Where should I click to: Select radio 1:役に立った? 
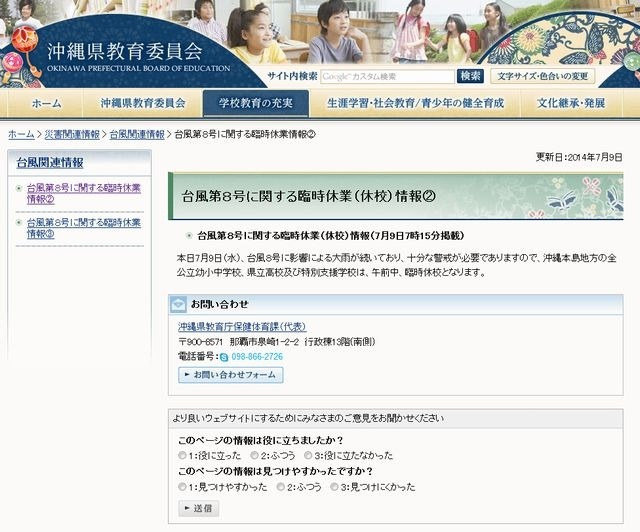point(182,455)
